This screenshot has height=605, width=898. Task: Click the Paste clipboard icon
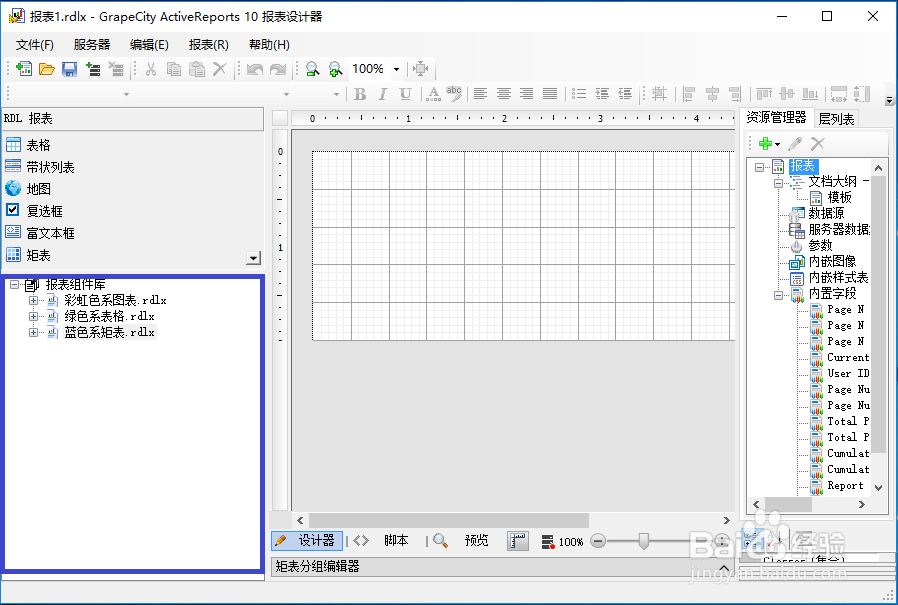point(197,69)
